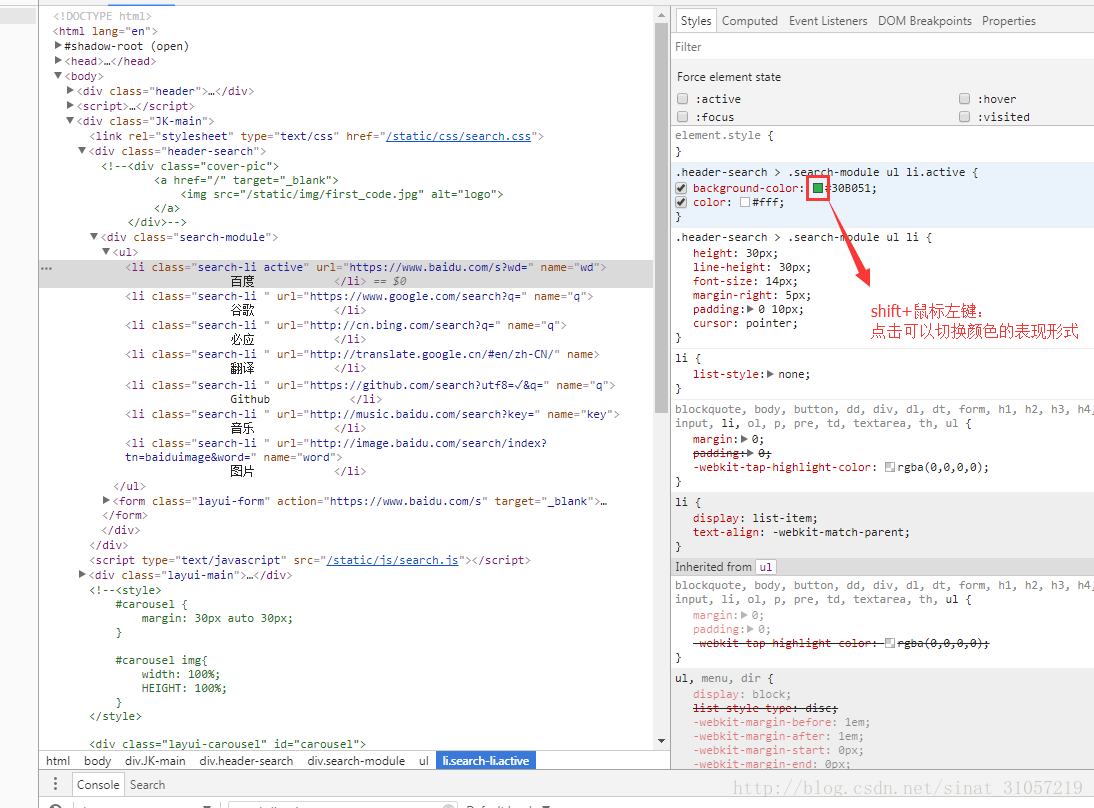Expand the layui-form form node
The width and height of the screenshot is (1094, 808).
click(106, 500)
